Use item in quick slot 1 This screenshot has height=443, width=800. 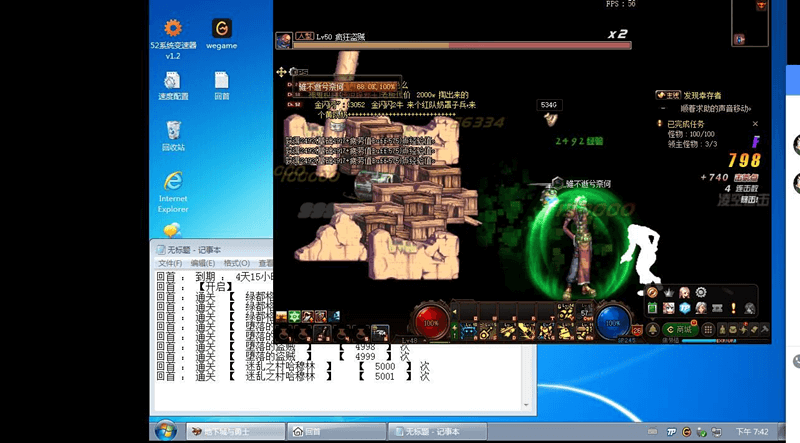(284, 333)
